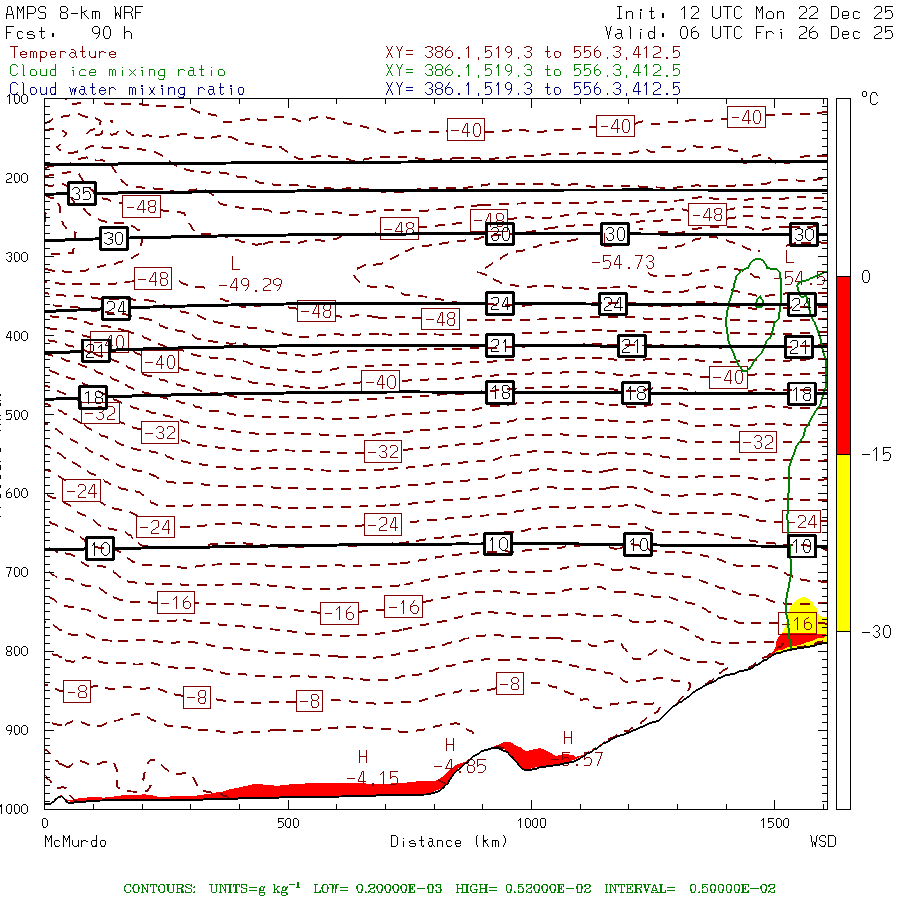This screenshot has width=900, height=900.
Task: Select the green 'Cloud ice mixing ratio' label
Action: (118, 71)
